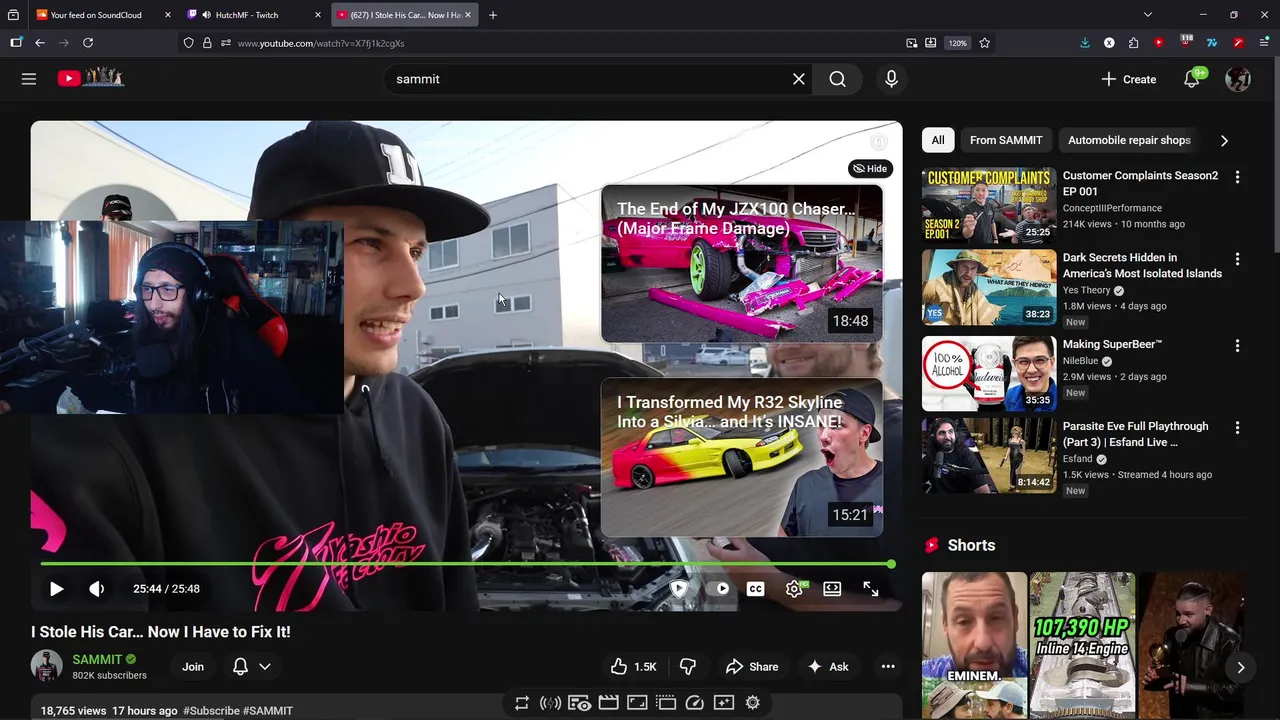Select the From SAMMIT chip

tap(1006, 140)
